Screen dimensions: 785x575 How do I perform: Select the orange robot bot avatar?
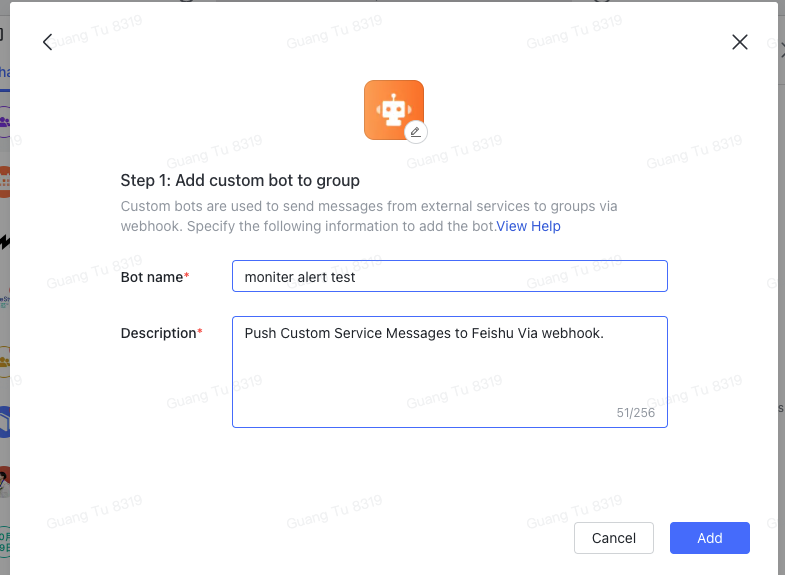(x=394, y=110)
